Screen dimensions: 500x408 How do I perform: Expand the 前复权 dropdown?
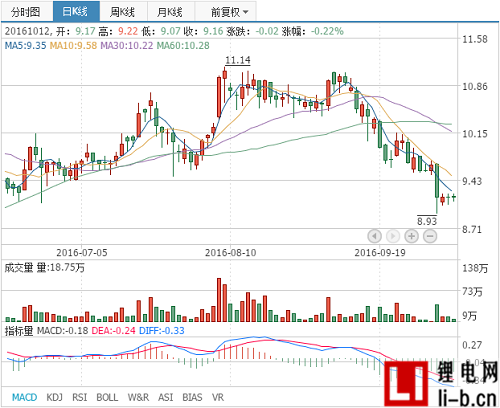pos(226,12)
